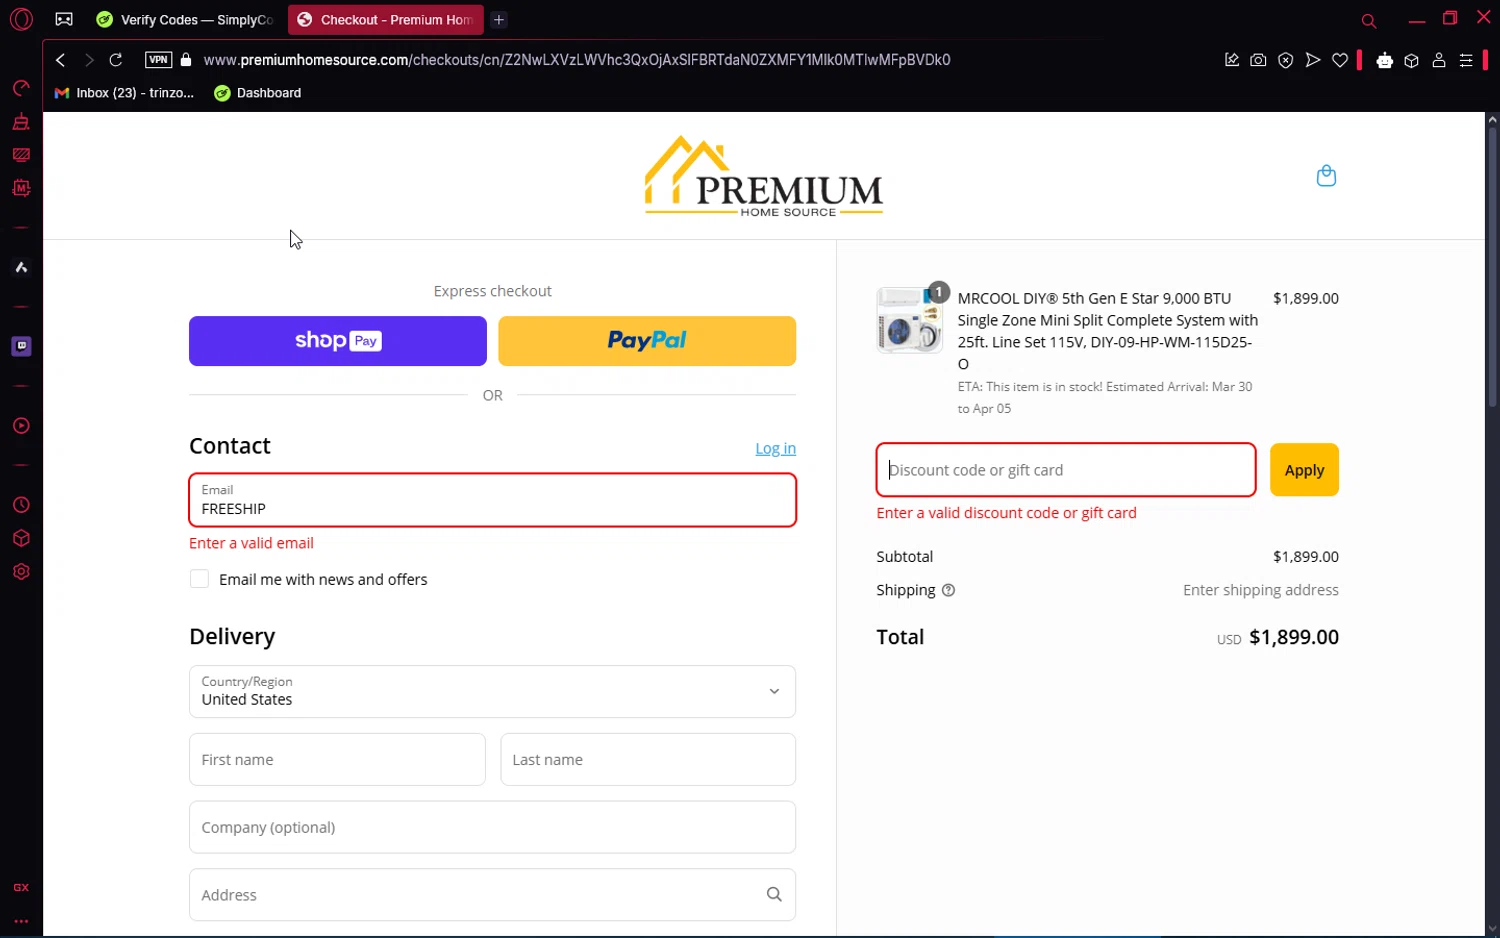
Task: Add page to bookmarks heart icon
Action: coord(1340,60)
